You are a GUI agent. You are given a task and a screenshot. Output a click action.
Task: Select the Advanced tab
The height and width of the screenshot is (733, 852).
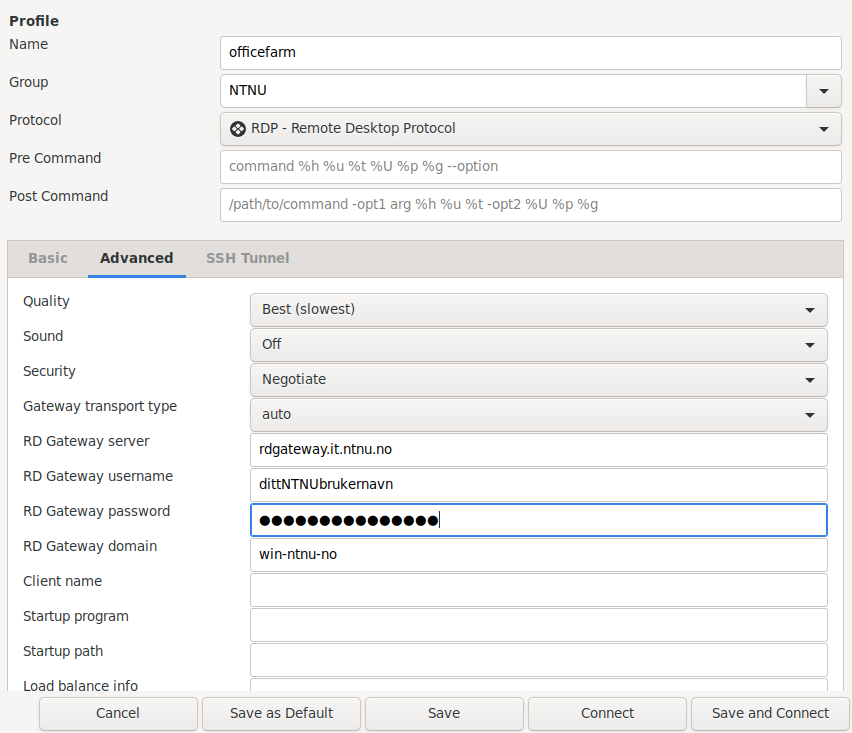(136, 258)
